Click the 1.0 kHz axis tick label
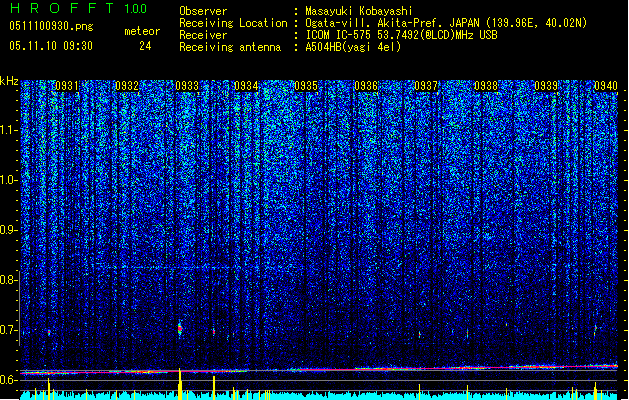 [9, 180]
